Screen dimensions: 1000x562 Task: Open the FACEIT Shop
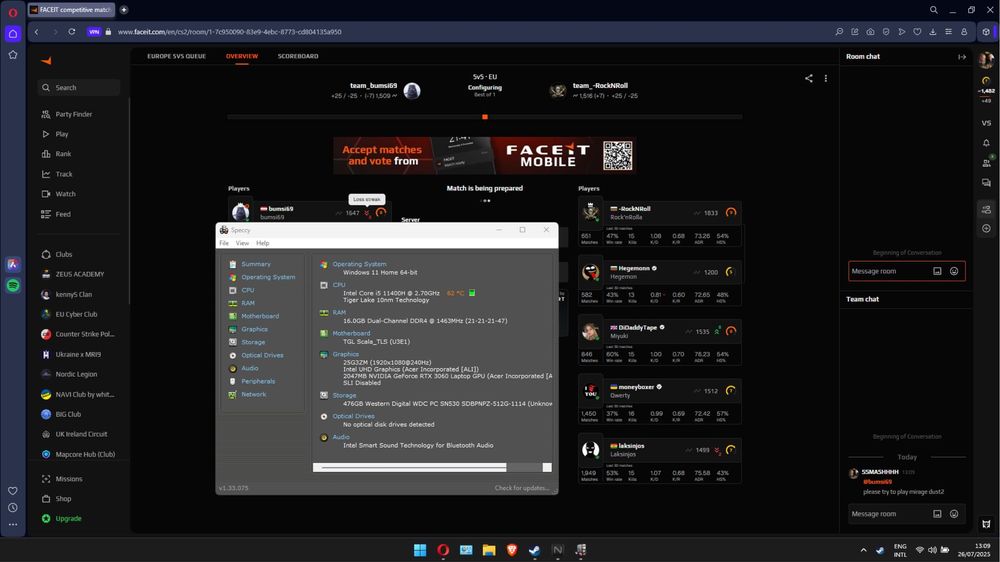coord(63,499)
